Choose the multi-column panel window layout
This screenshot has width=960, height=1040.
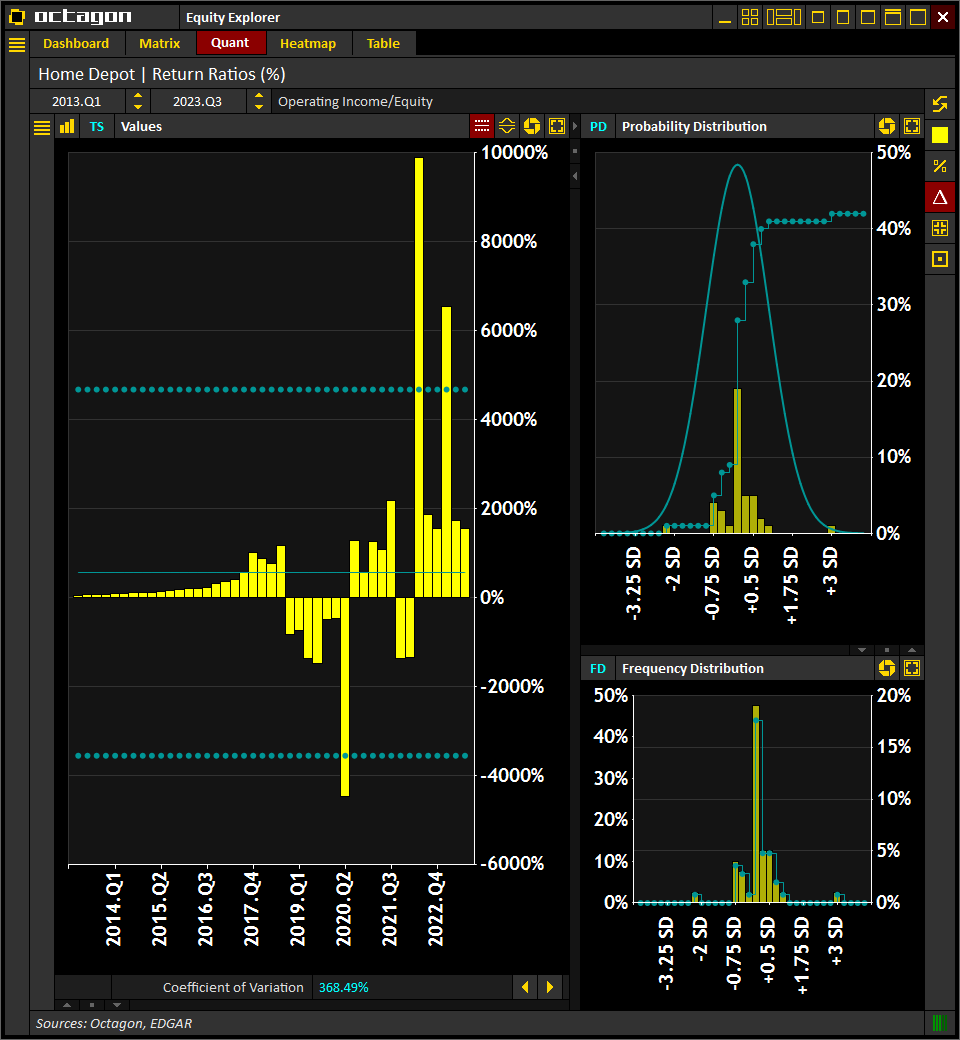(784, 17)
